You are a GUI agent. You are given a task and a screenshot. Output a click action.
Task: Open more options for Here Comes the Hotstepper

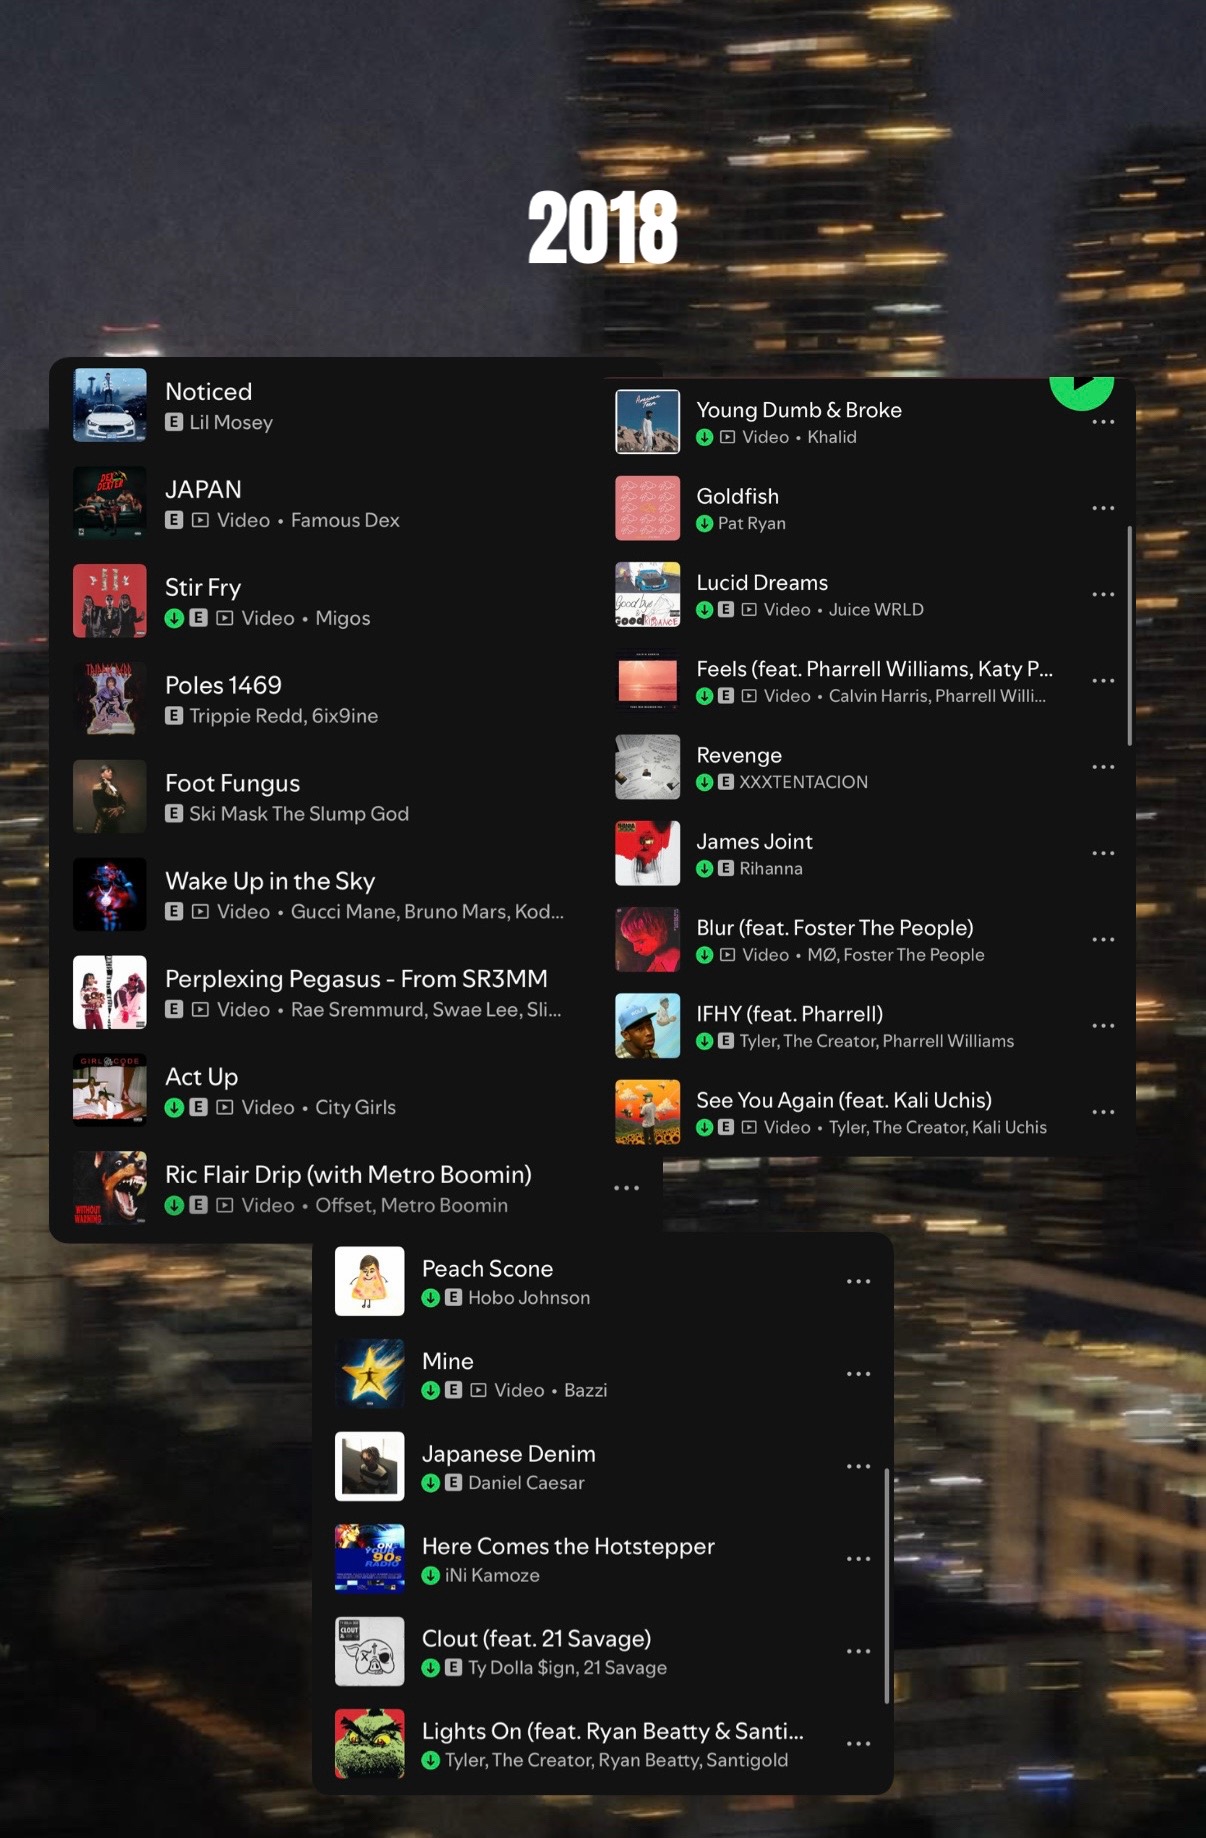tap(858, 1559)
